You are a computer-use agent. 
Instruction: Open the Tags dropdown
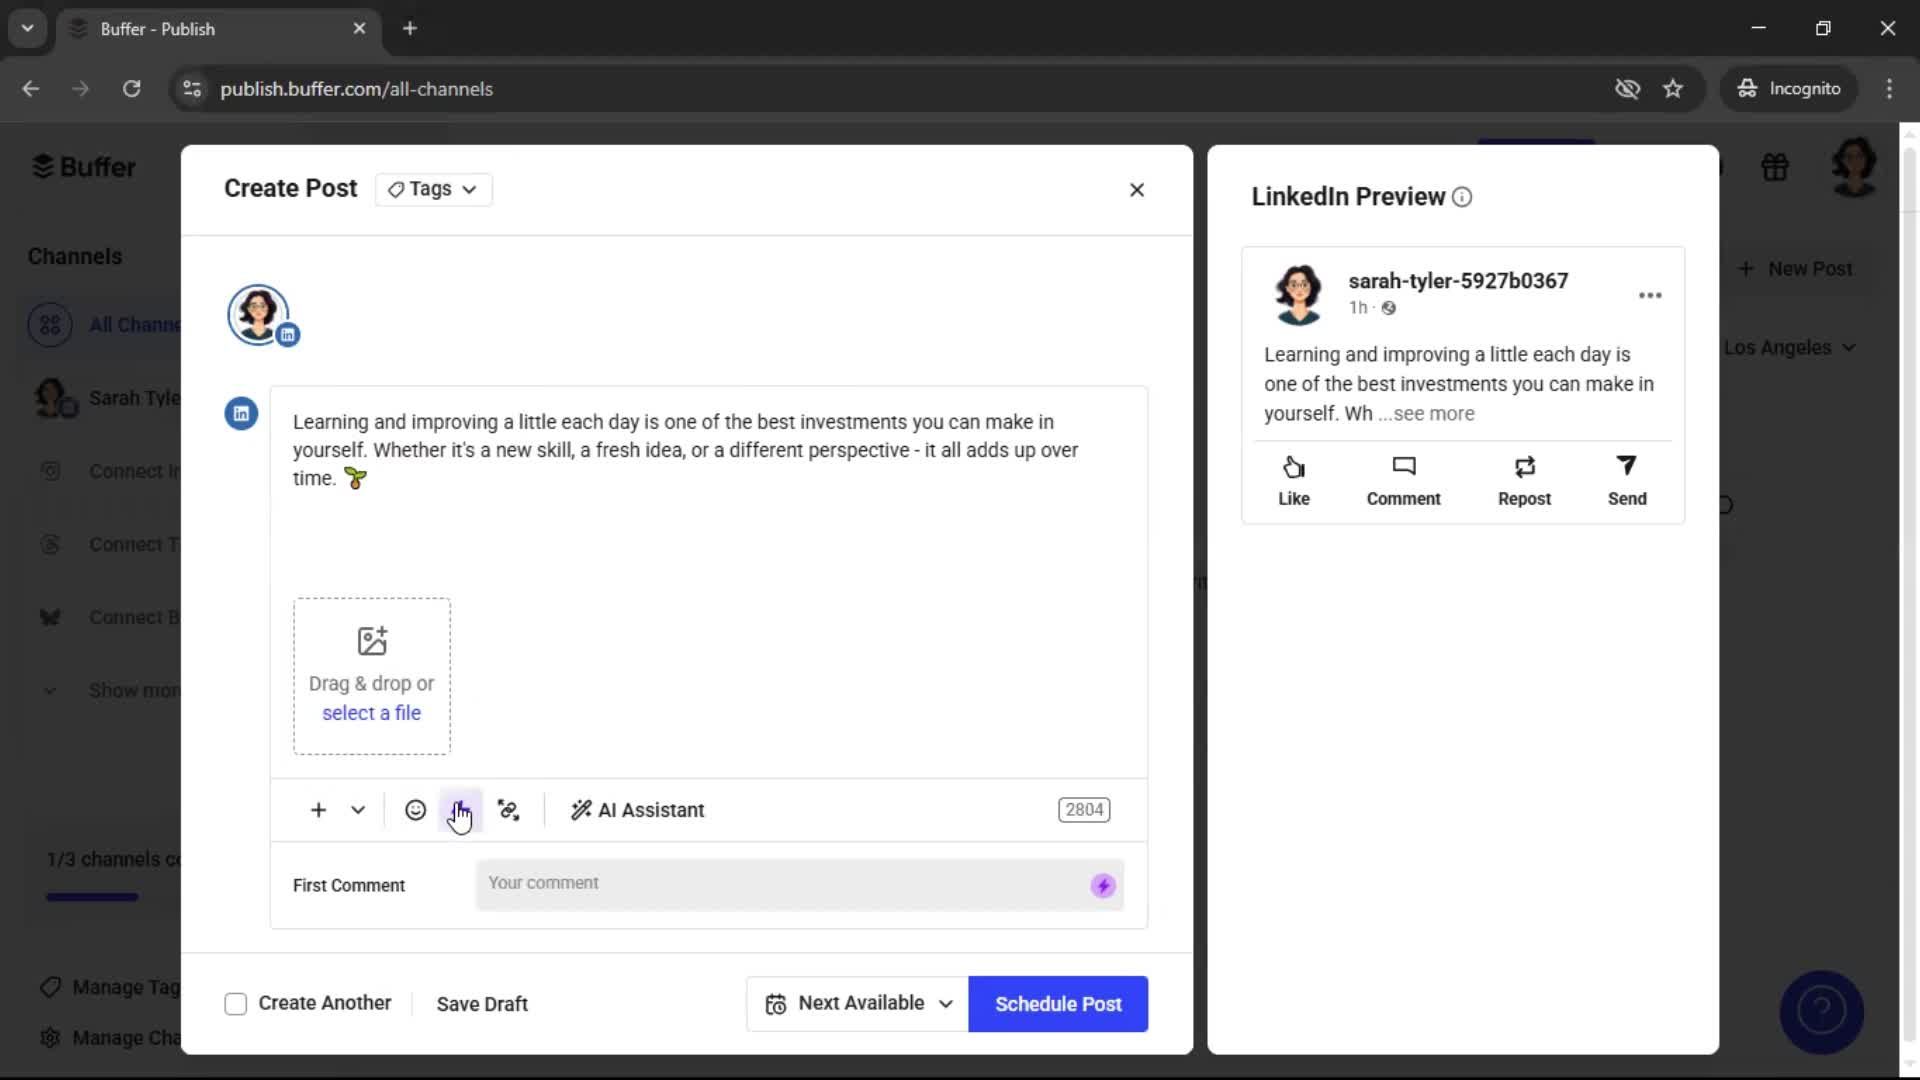(432, 189)
